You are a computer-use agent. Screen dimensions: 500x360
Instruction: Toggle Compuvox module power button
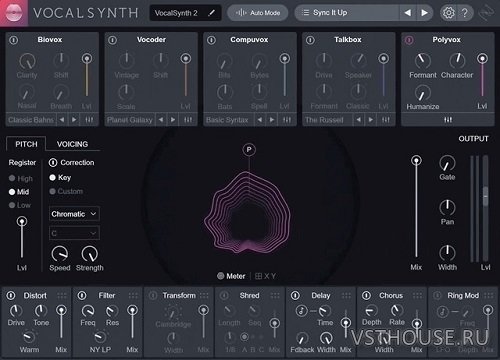pos(211,40)
